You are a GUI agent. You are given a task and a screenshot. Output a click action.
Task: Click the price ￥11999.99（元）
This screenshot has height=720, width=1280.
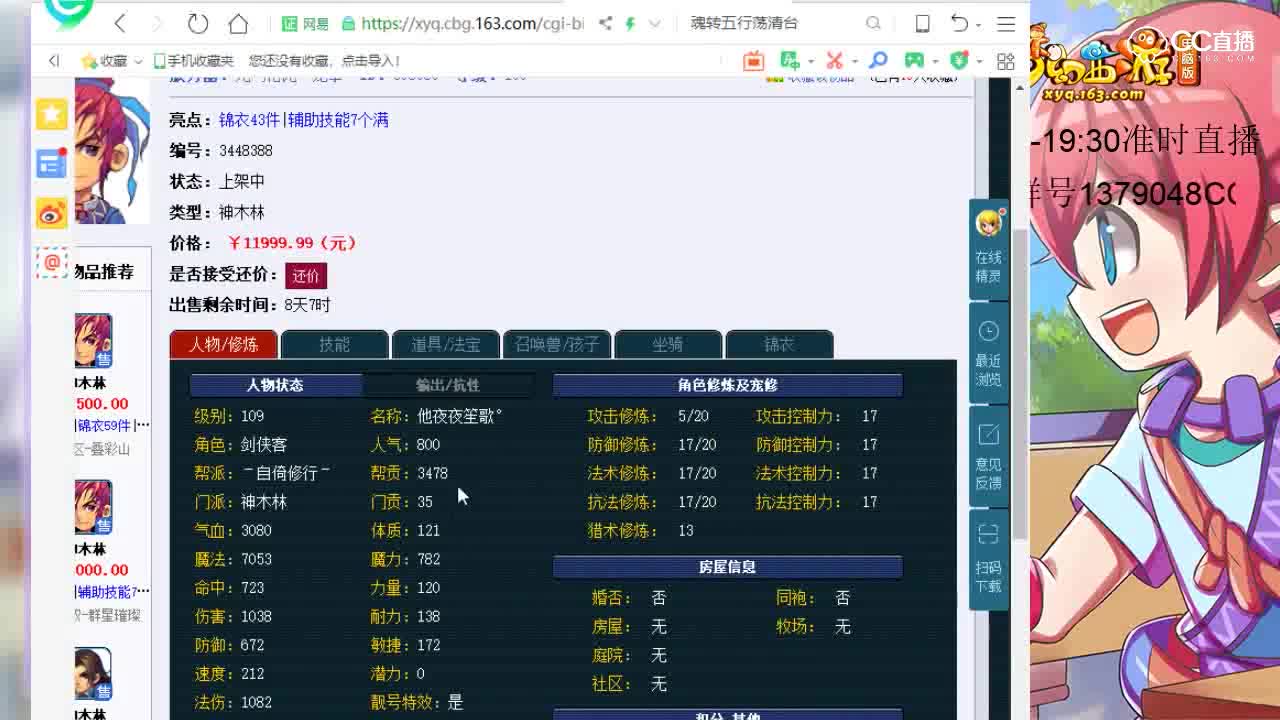point(292,243)
